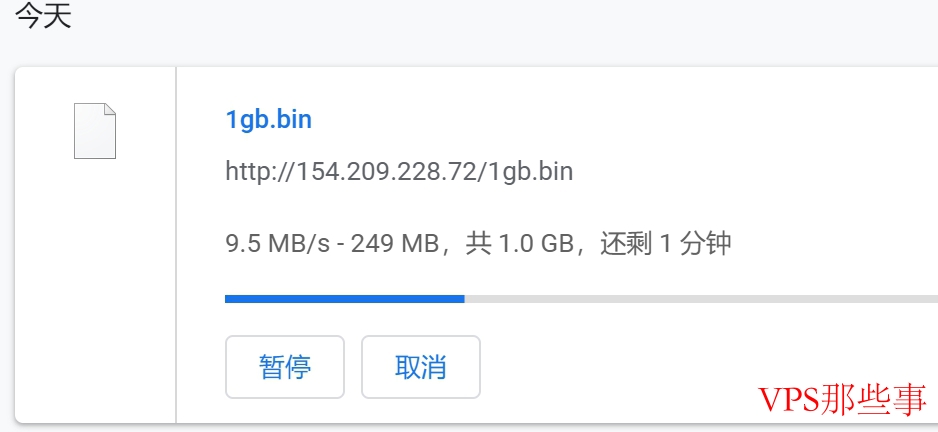Click the blank file icon for 1gb.bin
This screenshot has width=938, height=432.
[x=95, y=131]
